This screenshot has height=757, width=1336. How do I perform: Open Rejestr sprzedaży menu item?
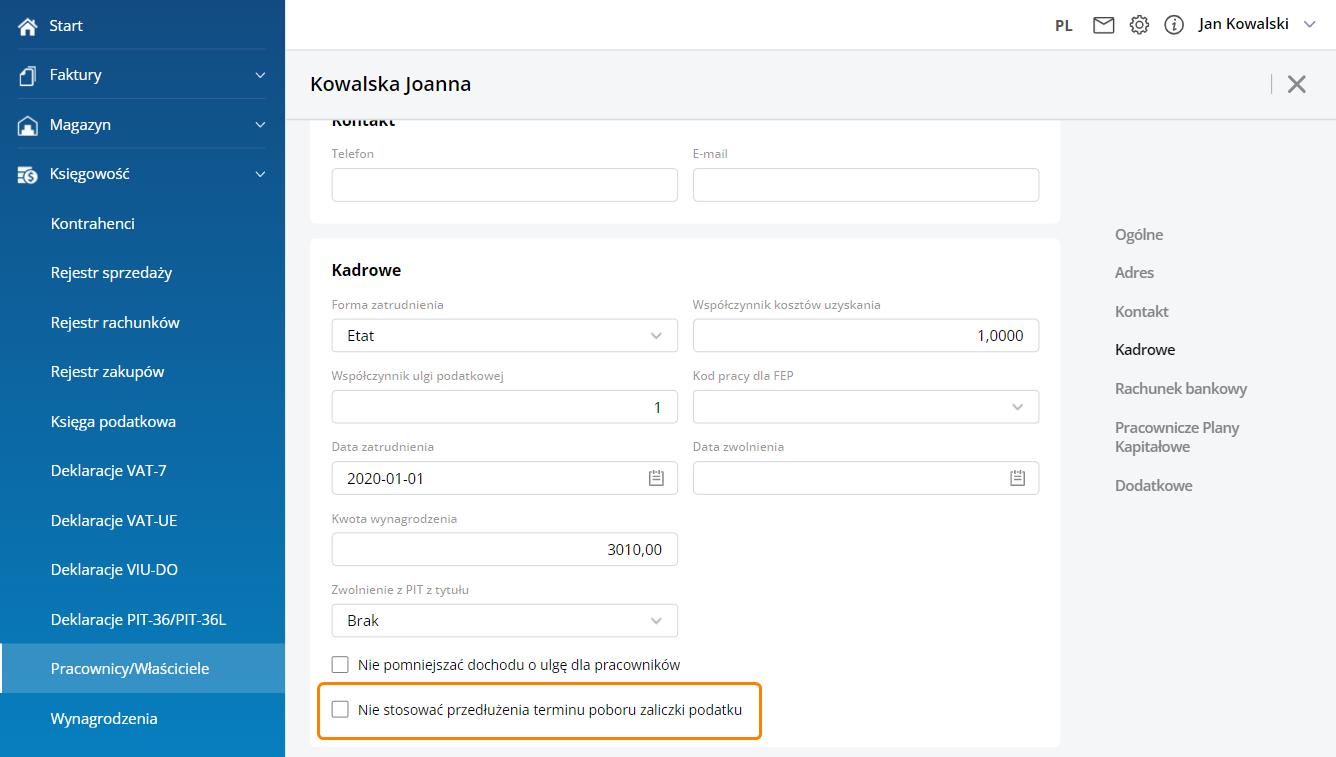point(111,273)
